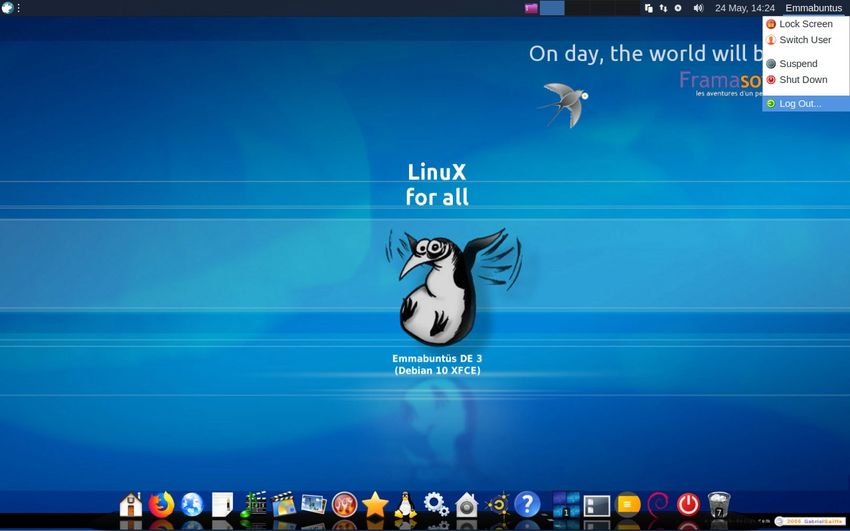This screenshot has height=531, width=850.
Task: Open the trash bin dock icon
Action: 719,504
